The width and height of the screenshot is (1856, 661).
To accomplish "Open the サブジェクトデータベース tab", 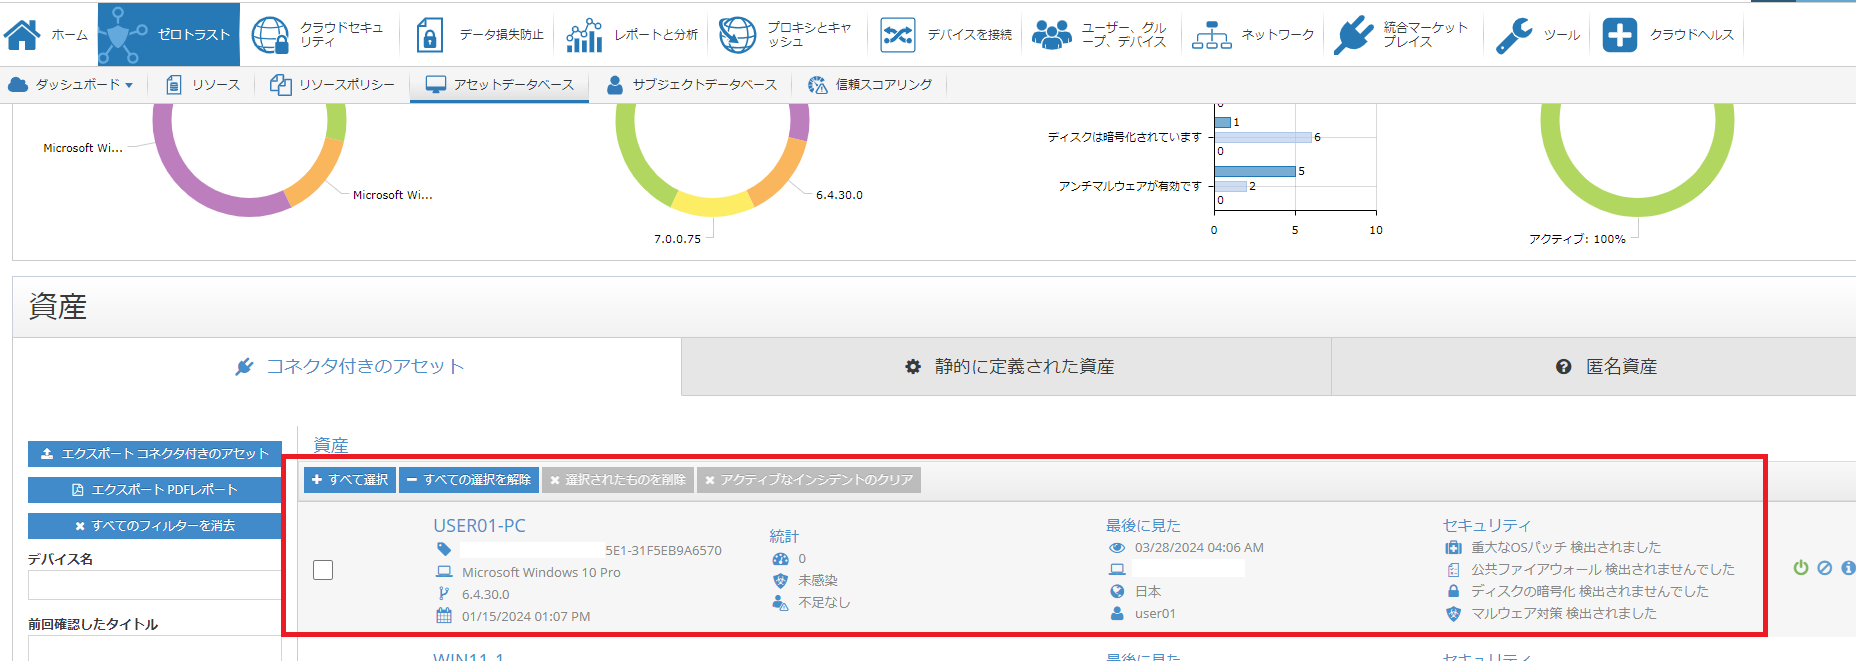I will pyautogui.click(x=692, y=85).
